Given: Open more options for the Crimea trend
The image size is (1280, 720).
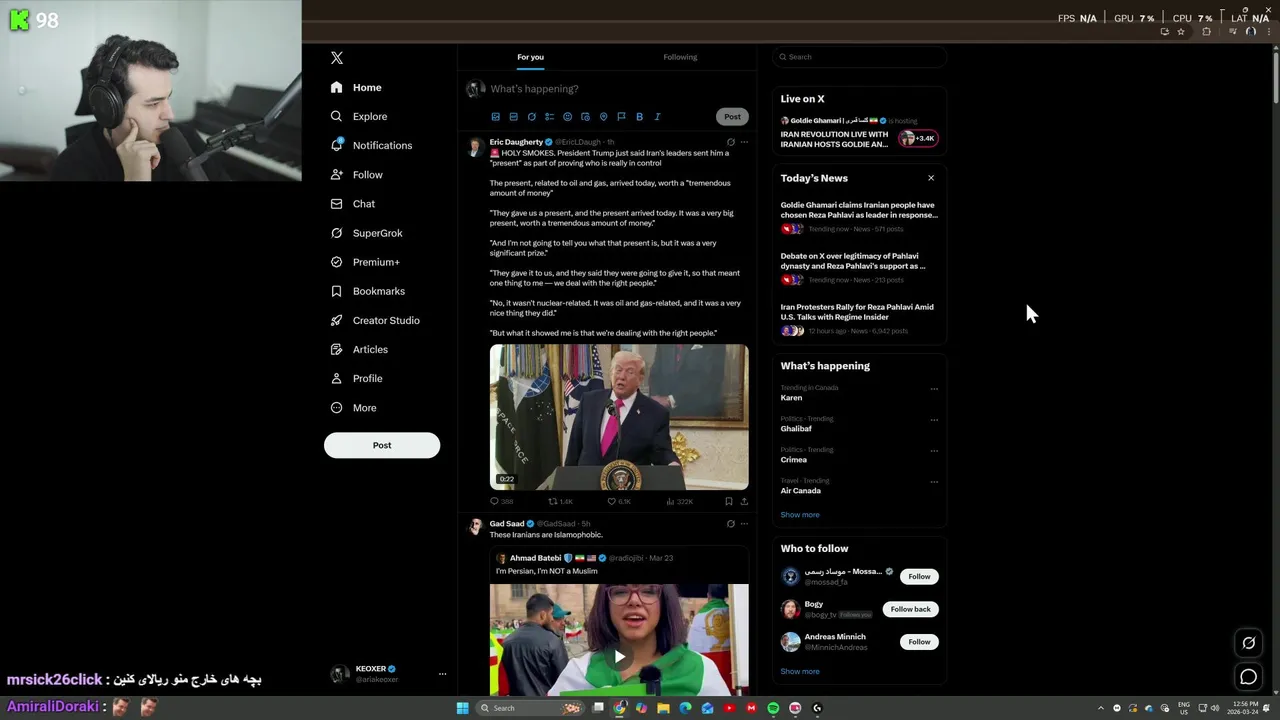Looking at the screenshot, I should (x=934, y=451).
